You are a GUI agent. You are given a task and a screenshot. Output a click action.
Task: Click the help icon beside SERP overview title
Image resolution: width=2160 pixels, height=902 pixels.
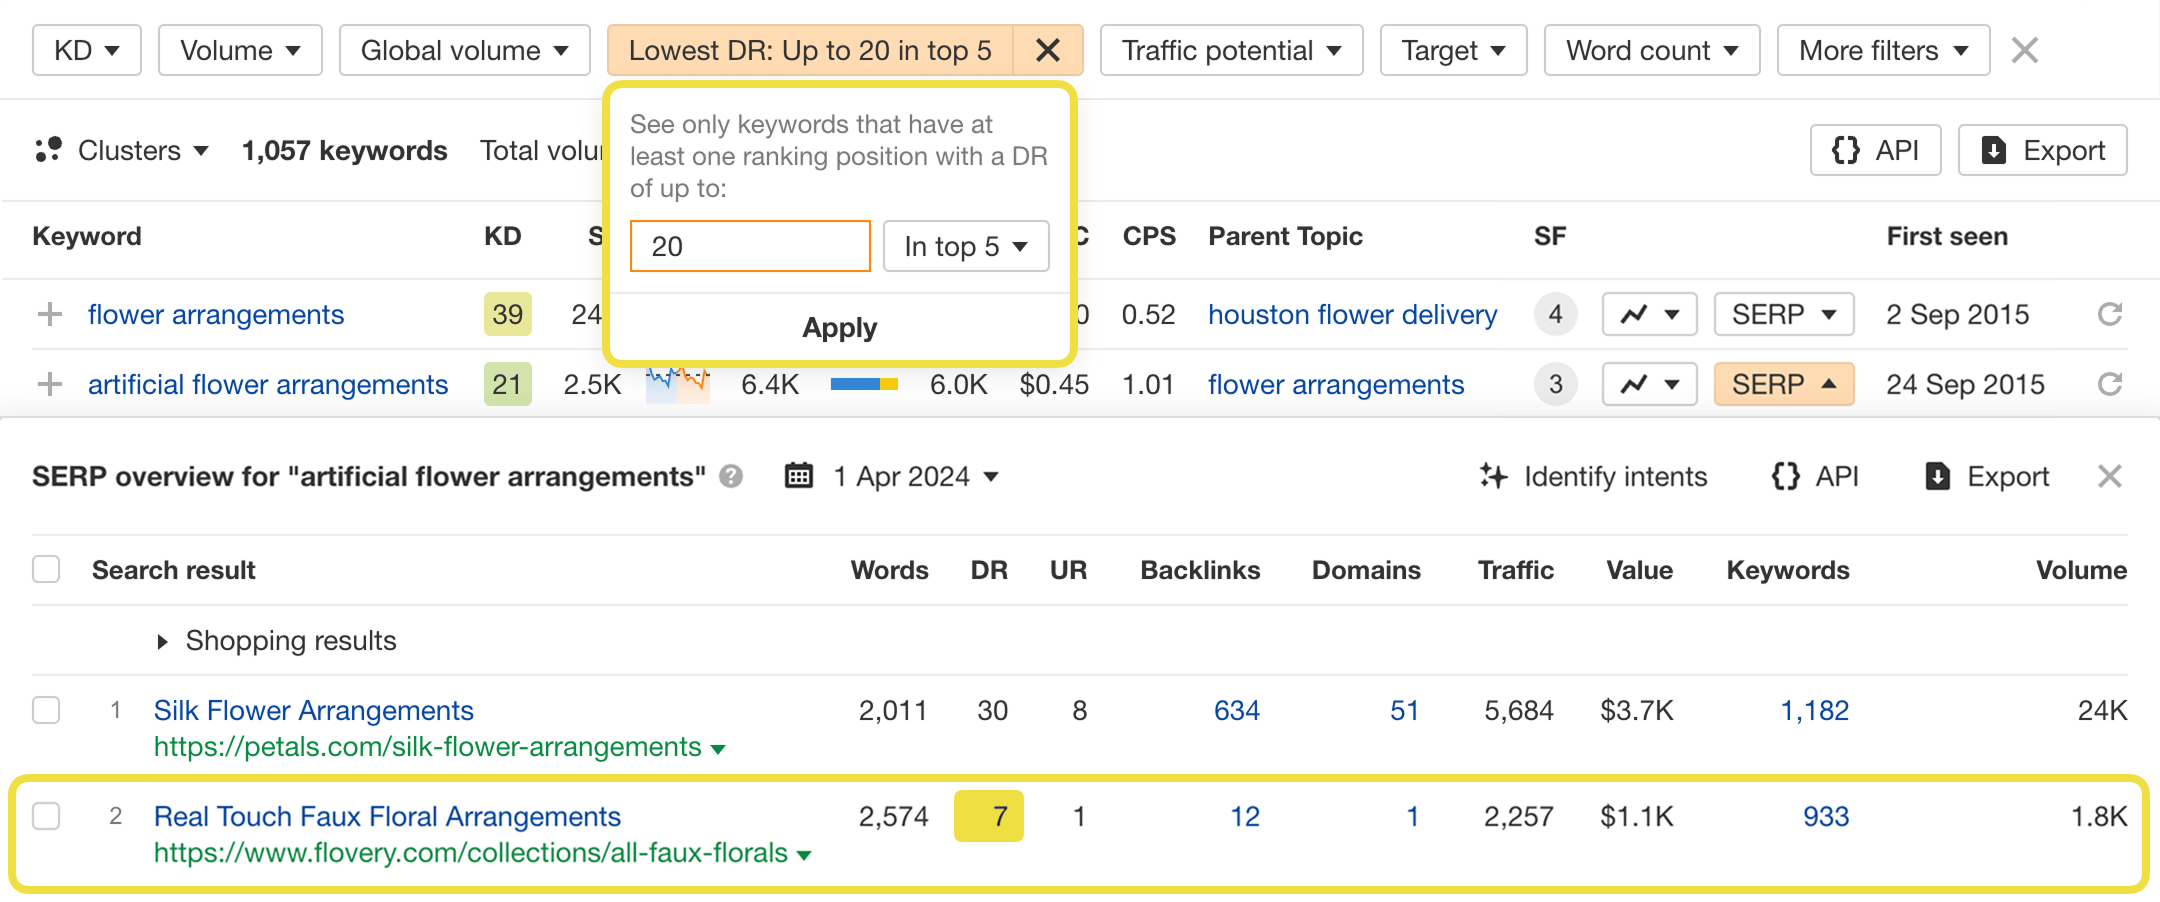pyautogui.click(x=729, y=477)
